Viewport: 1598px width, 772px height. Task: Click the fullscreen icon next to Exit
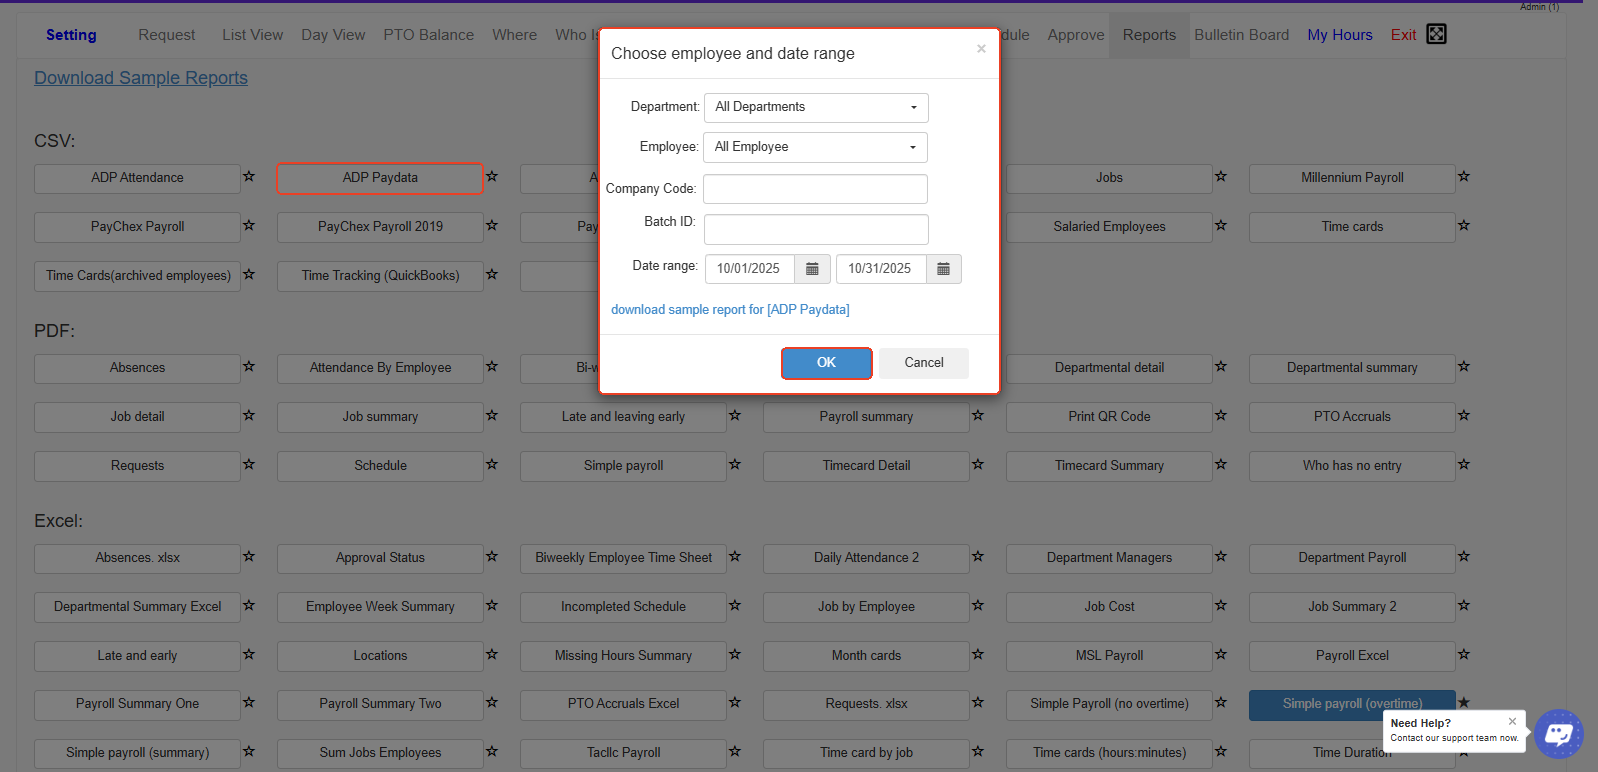[1436, 34]
